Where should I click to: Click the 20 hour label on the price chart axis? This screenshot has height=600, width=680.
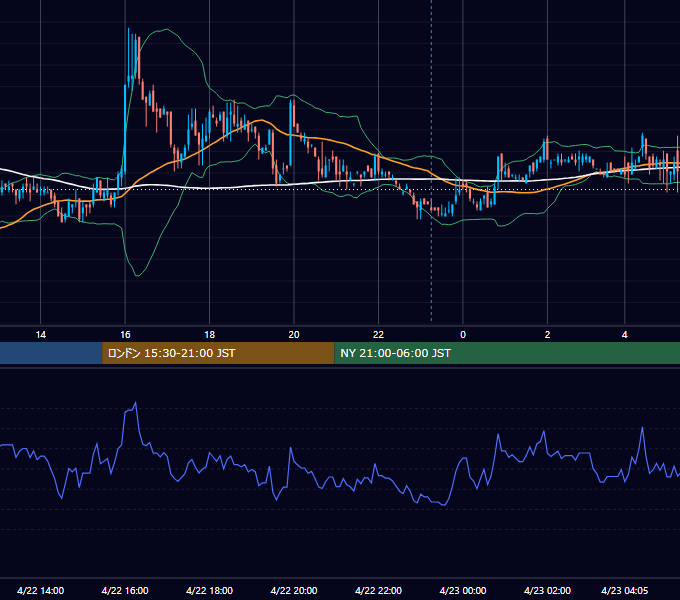294,335
